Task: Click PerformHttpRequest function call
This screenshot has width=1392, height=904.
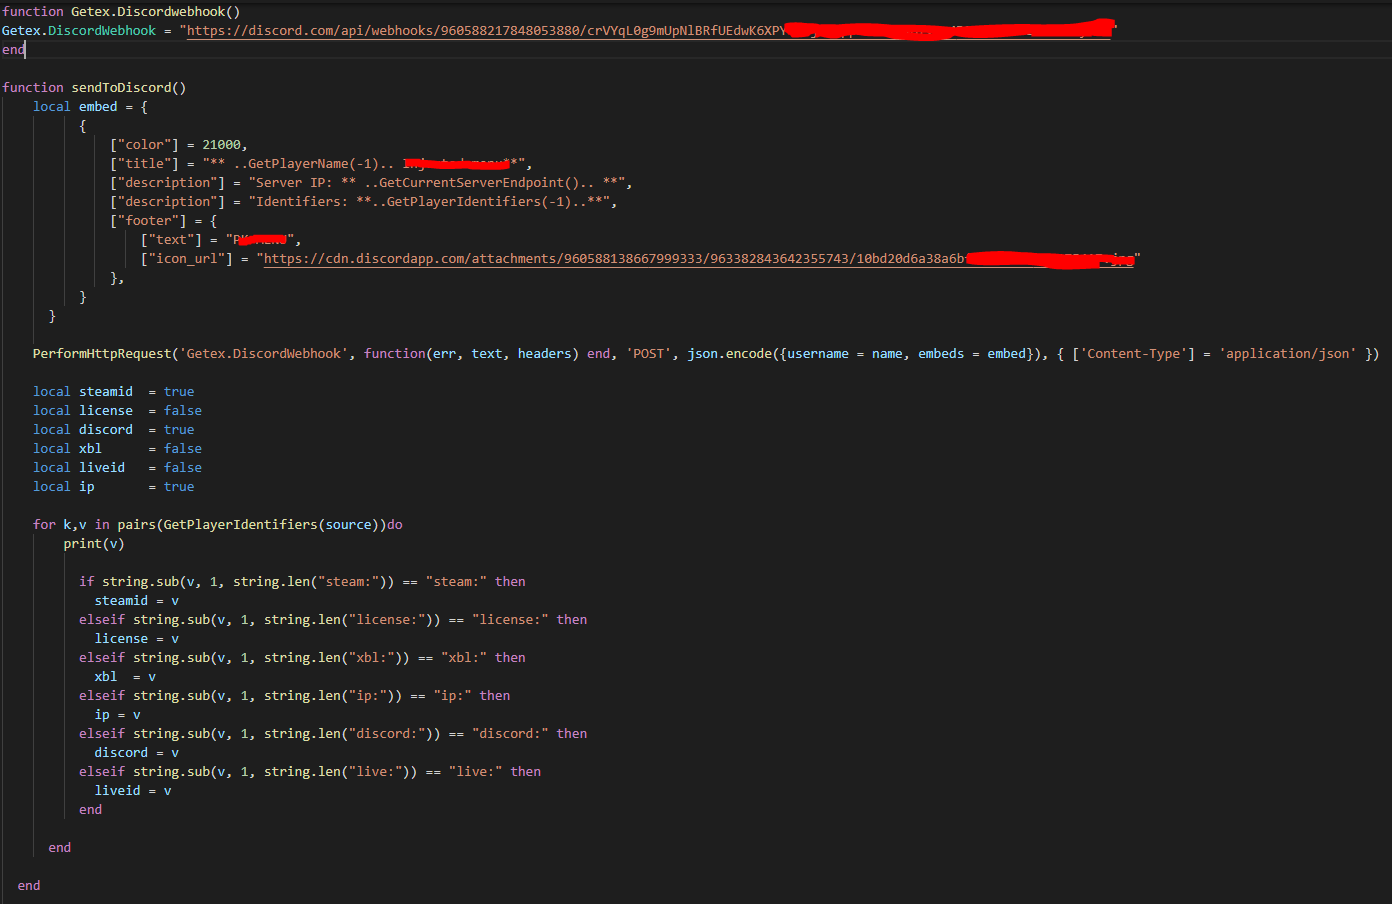Action: 104,354
